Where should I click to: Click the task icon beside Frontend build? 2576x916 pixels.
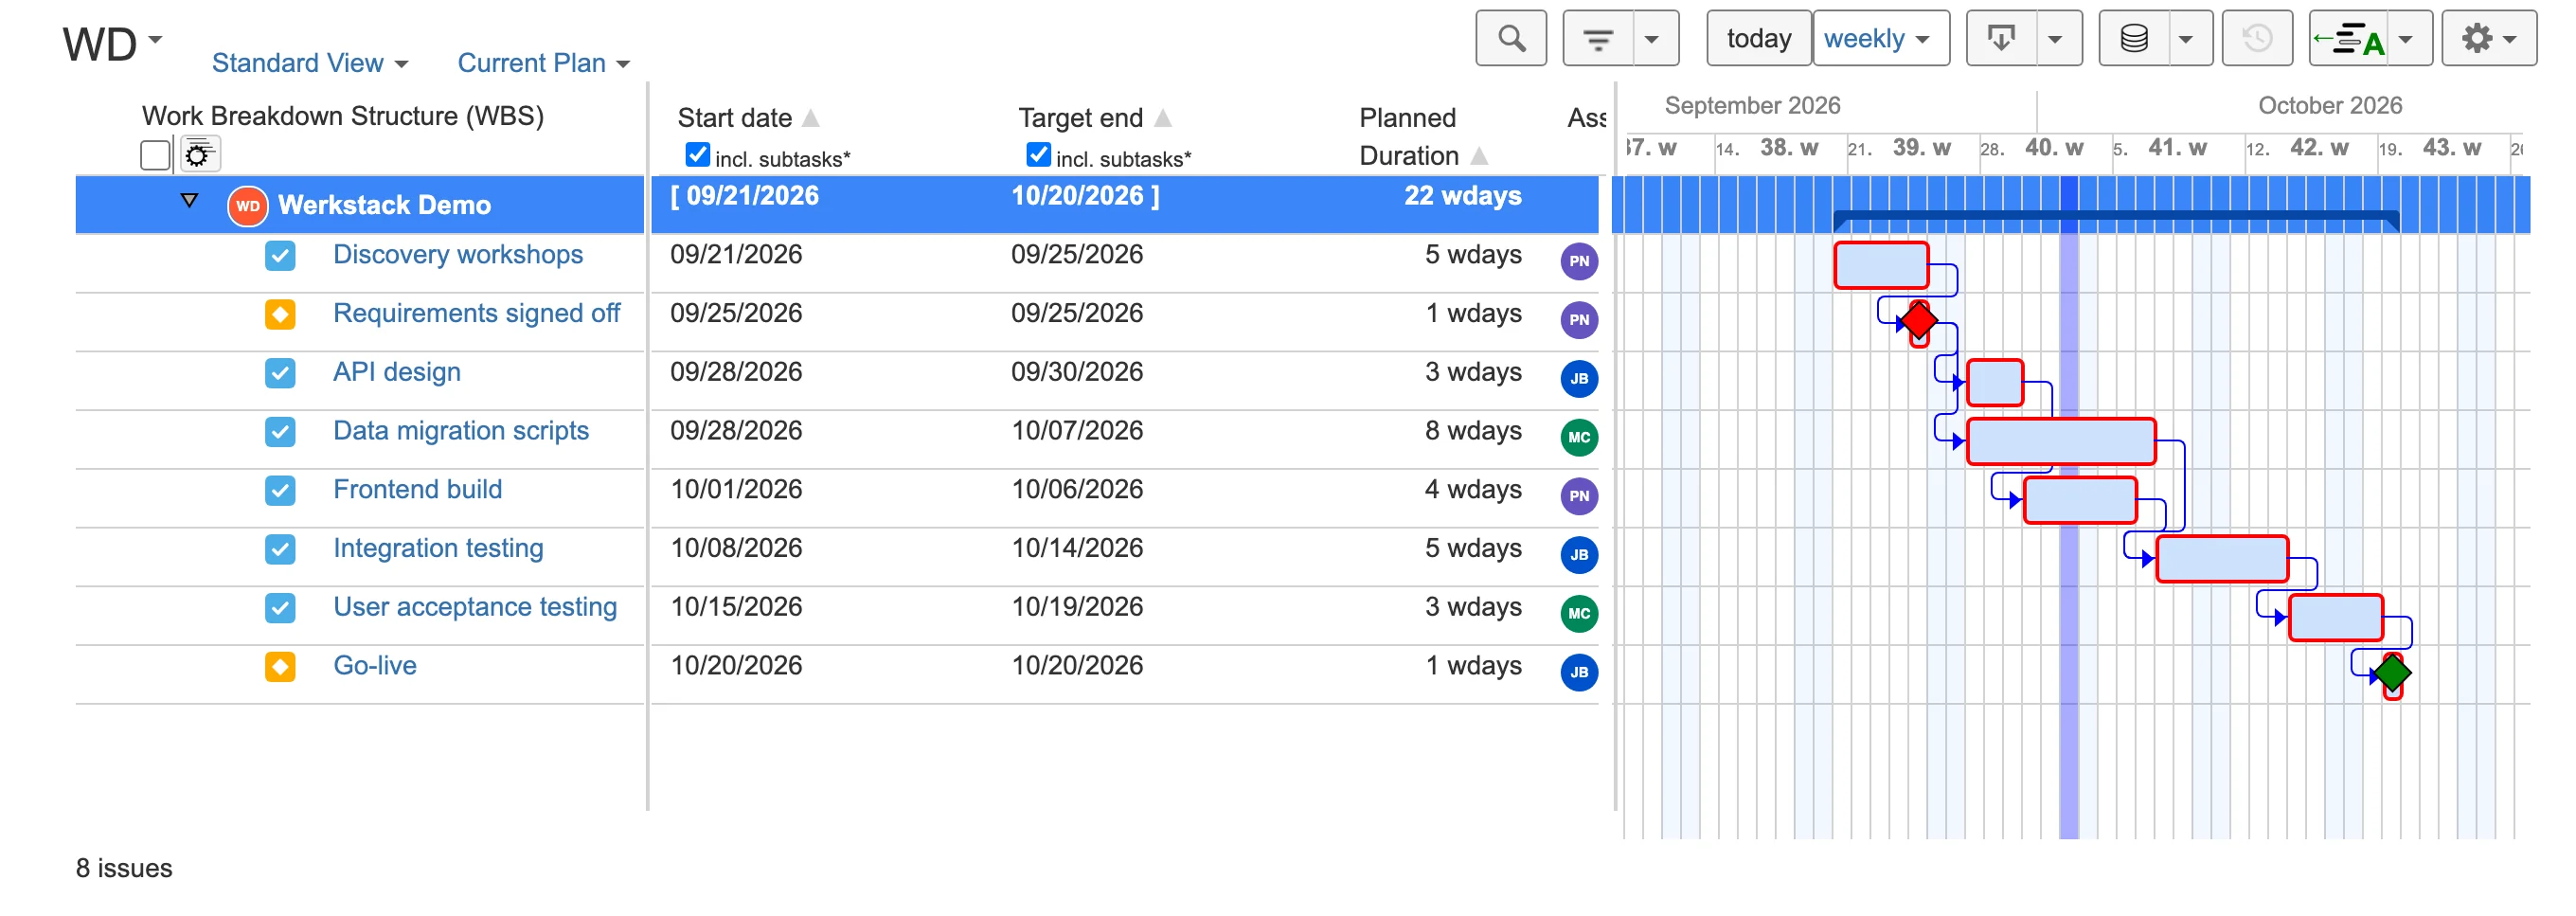280,491
